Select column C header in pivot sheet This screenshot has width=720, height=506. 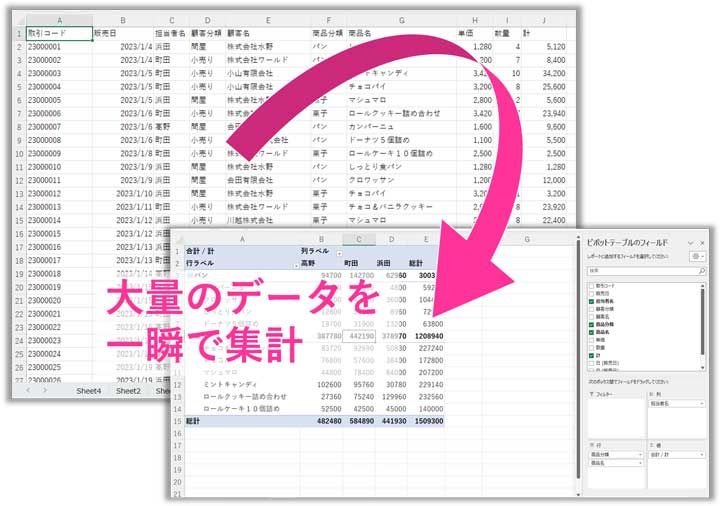coord(359,239)
